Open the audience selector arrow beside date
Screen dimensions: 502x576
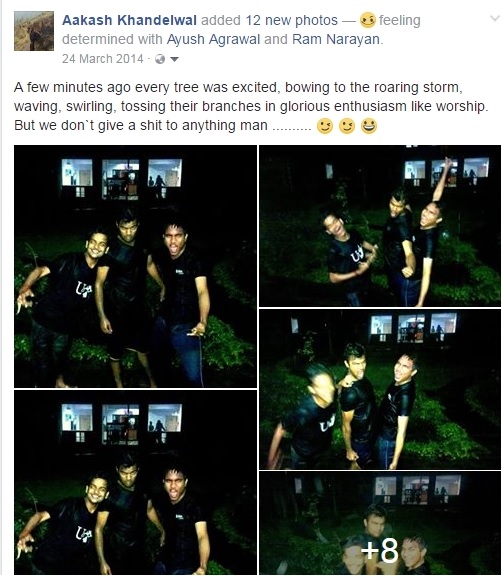point(175,59)
